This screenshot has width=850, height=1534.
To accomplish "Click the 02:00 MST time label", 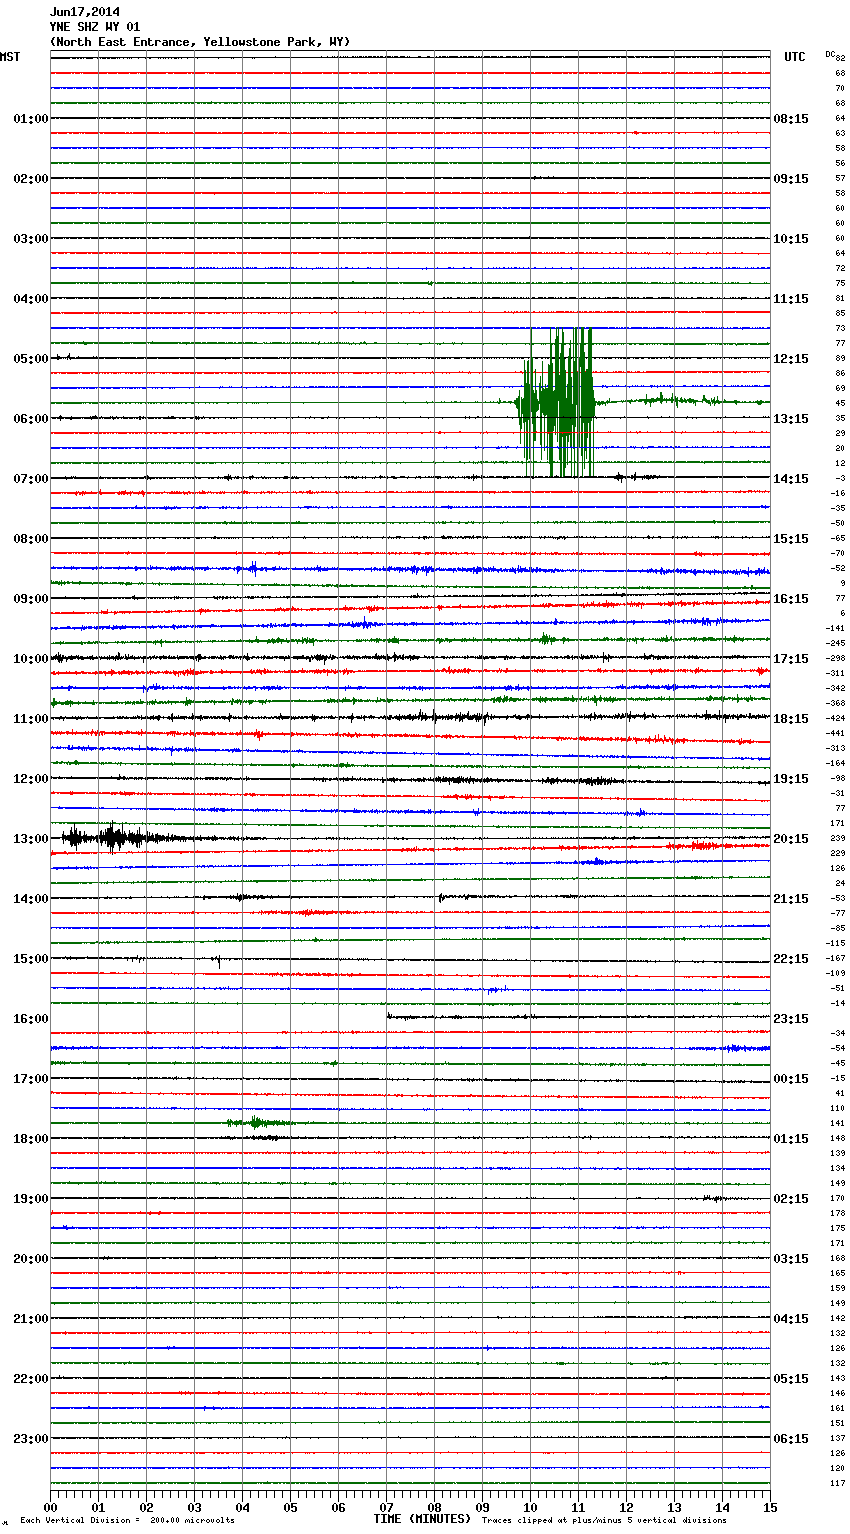I will [31, 179].
